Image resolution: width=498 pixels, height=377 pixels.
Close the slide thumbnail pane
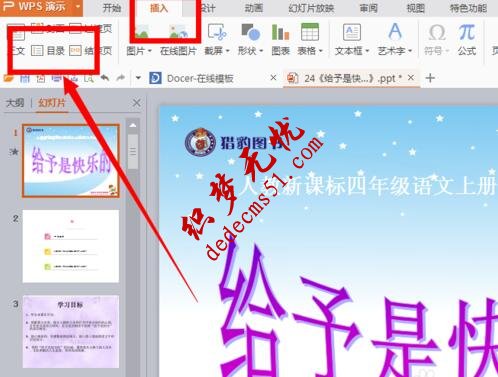(x=136, y=103)
